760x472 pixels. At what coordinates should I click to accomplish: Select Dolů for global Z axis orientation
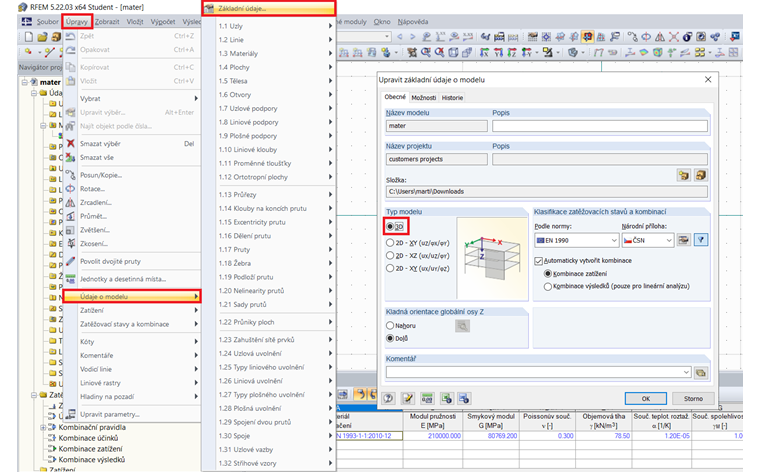[x=390, y=338]
